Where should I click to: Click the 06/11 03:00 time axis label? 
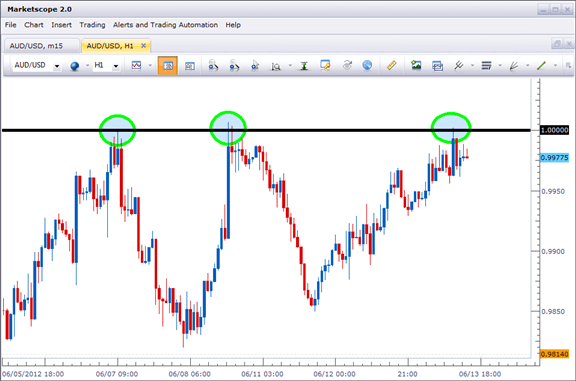pos(262,374)
